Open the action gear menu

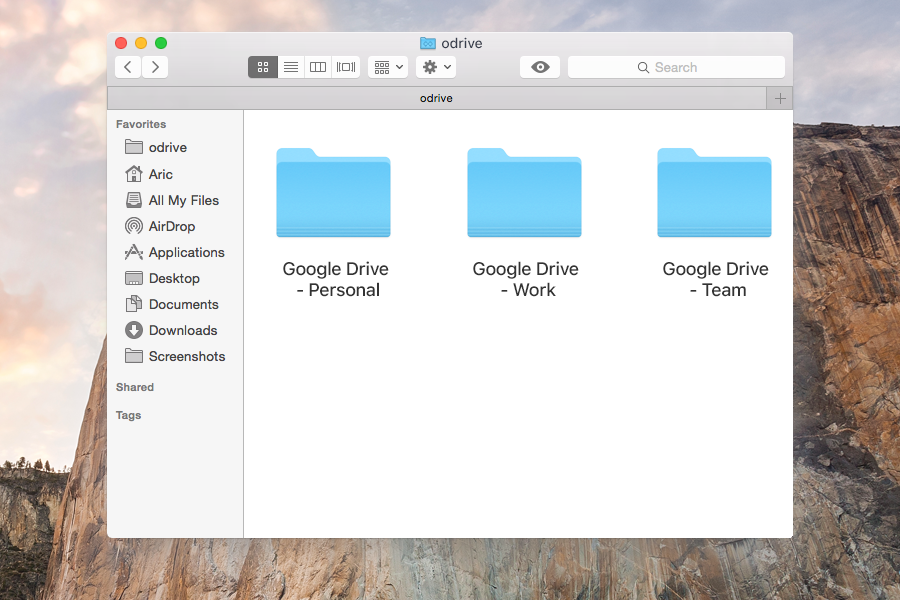434,66
